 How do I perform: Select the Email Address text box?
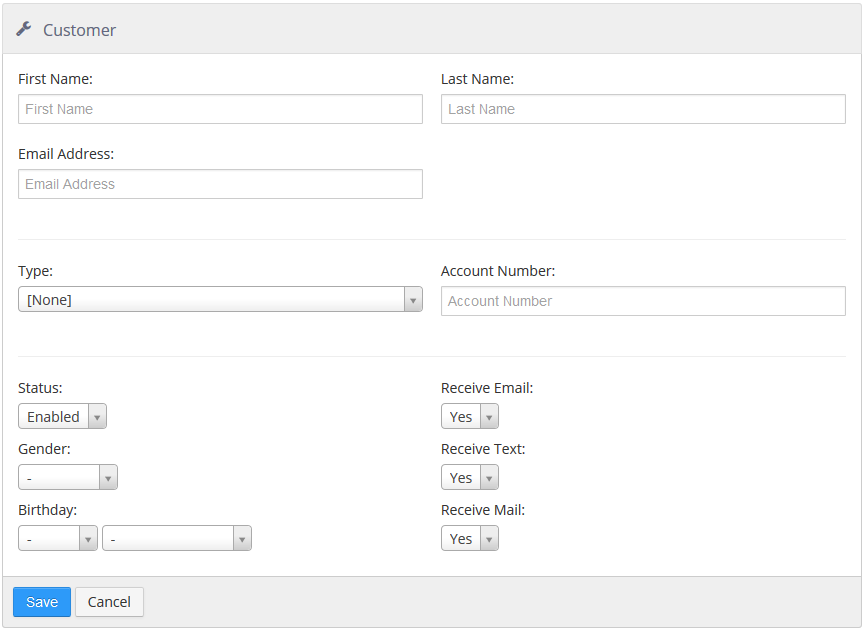pos(220,184)
